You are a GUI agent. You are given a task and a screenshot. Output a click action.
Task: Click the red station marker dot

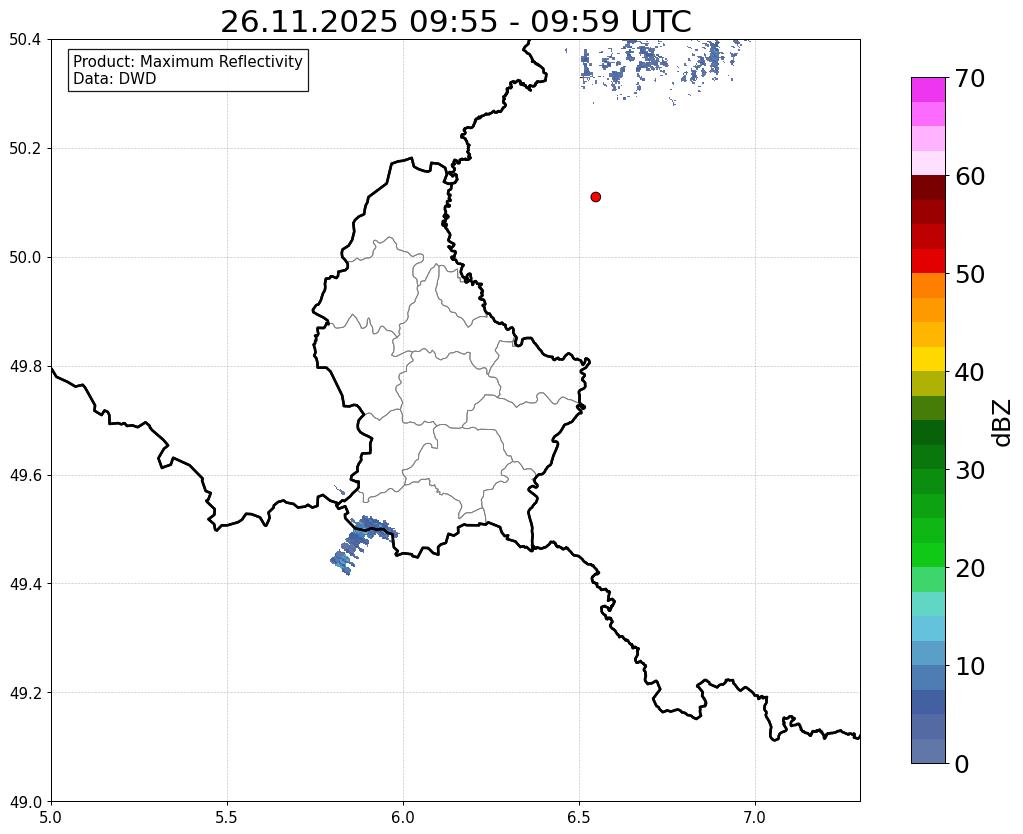point(595,197)
